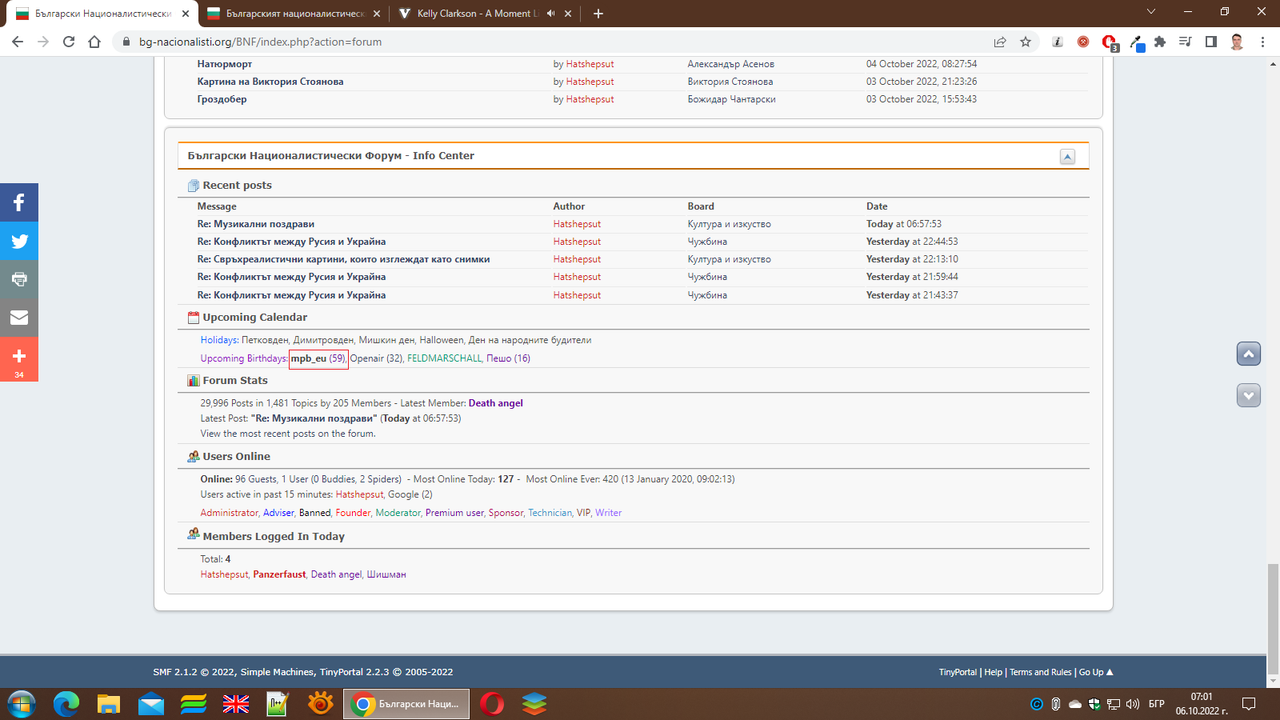Open Chrome extensions puzzle icon
The height and width of the screenshot is (720, 1280).
(1160, 42)
